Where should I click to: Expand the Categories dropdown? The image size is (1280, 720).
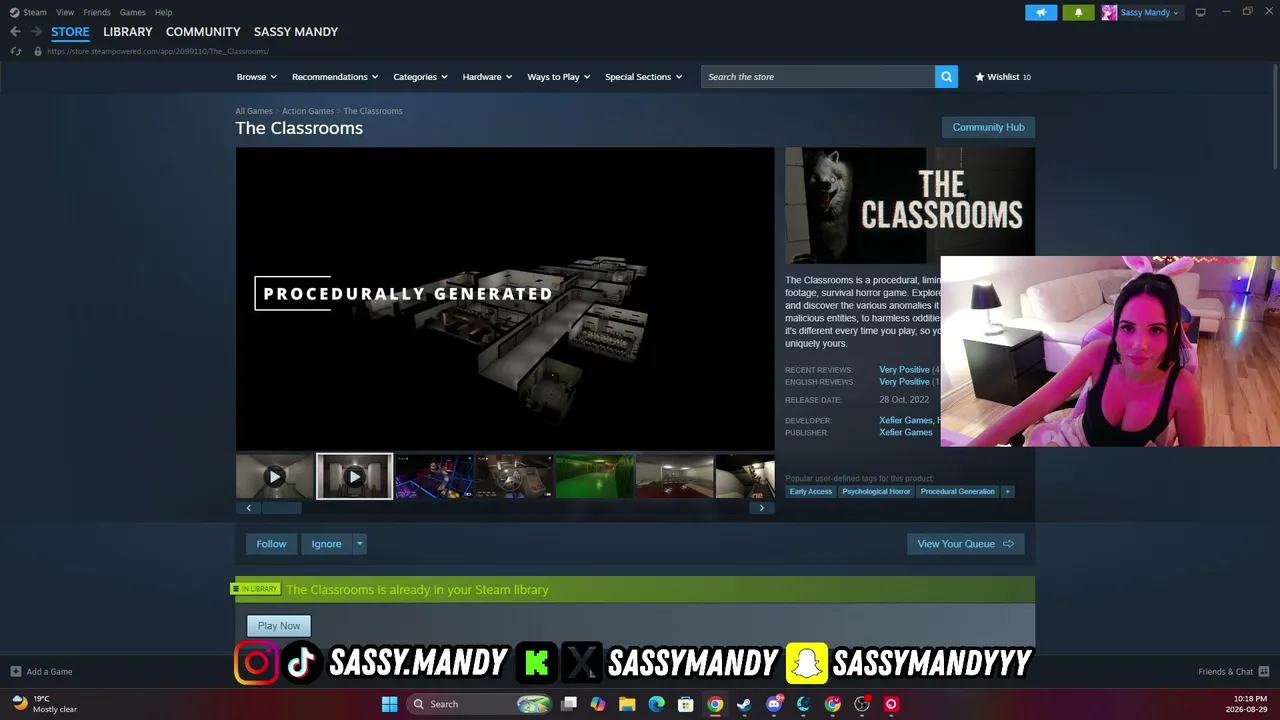tap(420, 77)
